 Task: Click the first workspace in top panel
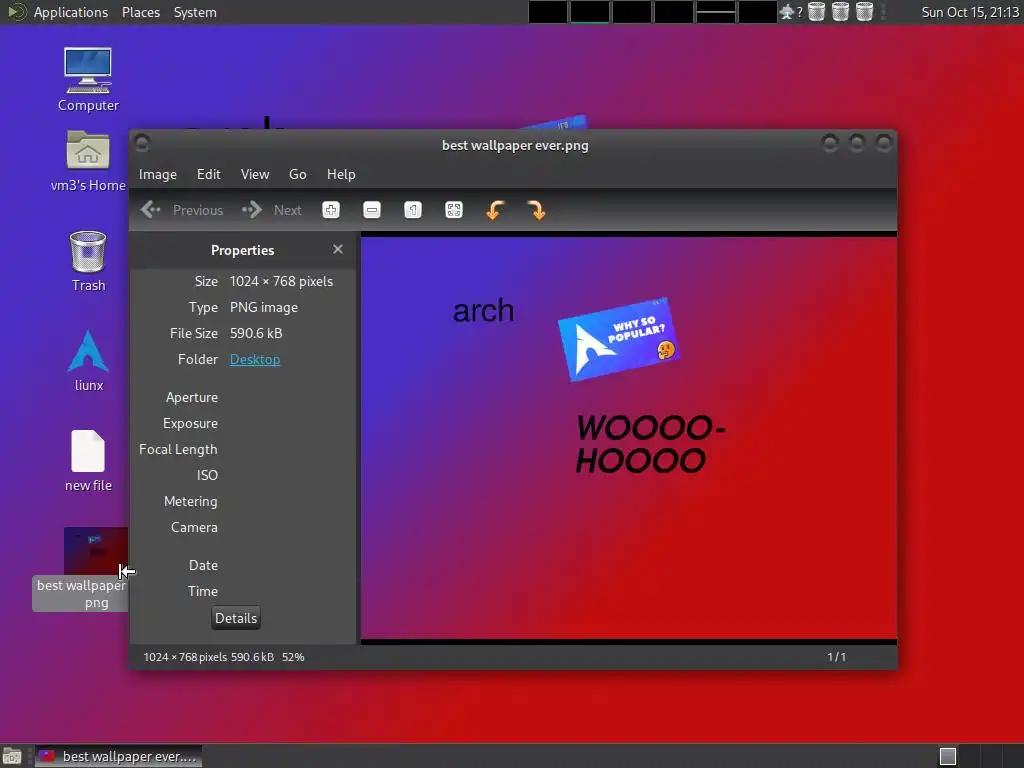548,12
